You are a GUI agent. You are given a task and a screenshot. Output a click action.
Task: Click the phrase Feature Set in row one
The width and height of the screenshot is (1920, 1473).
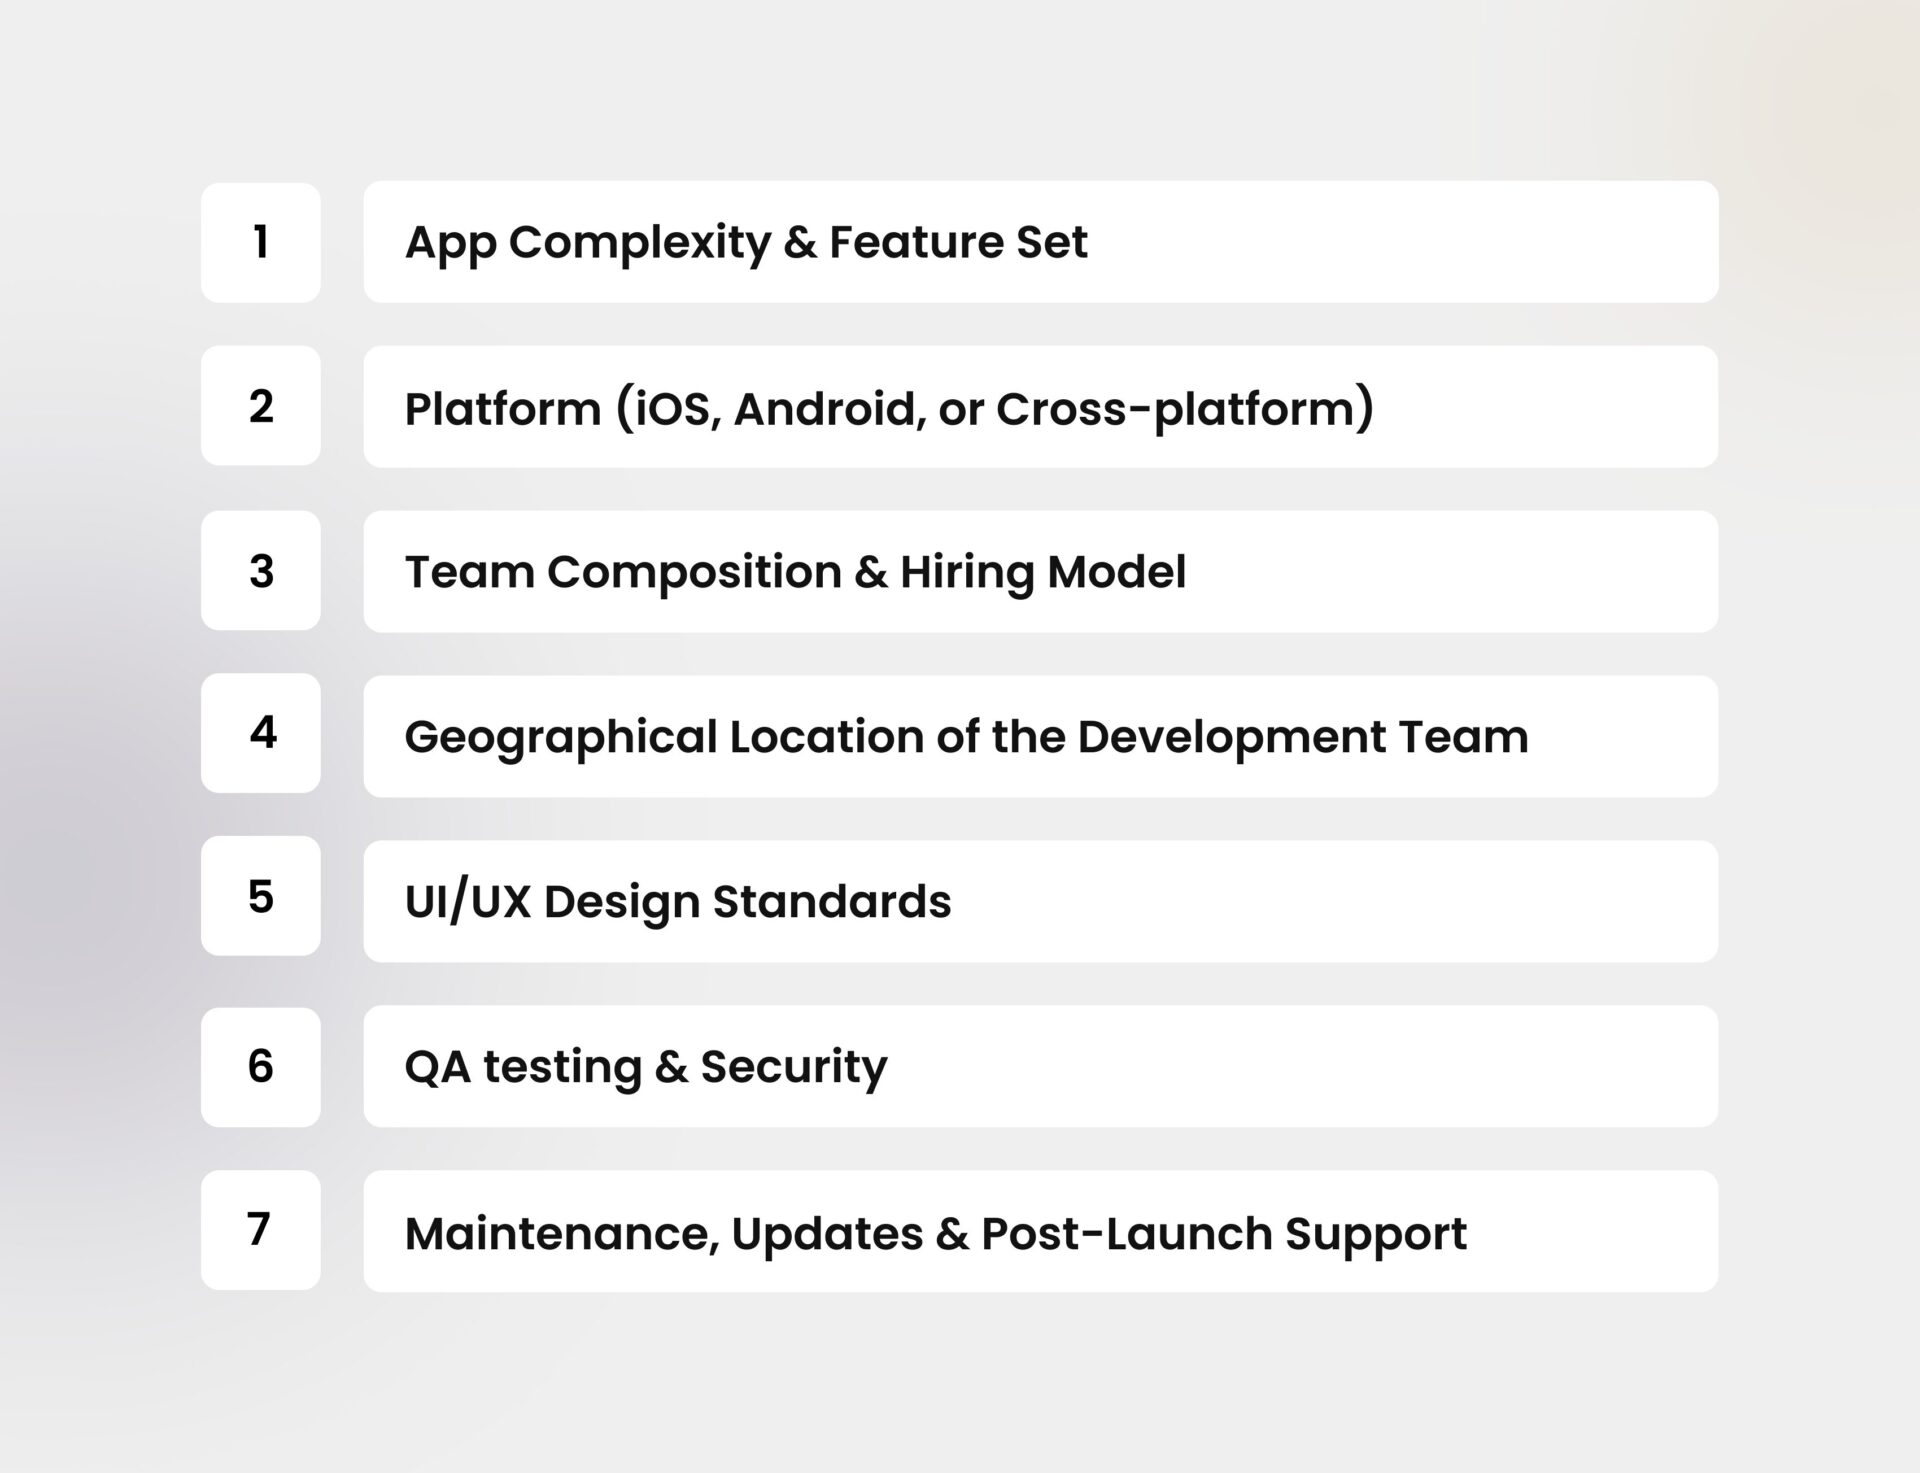(x=955, y=241)
